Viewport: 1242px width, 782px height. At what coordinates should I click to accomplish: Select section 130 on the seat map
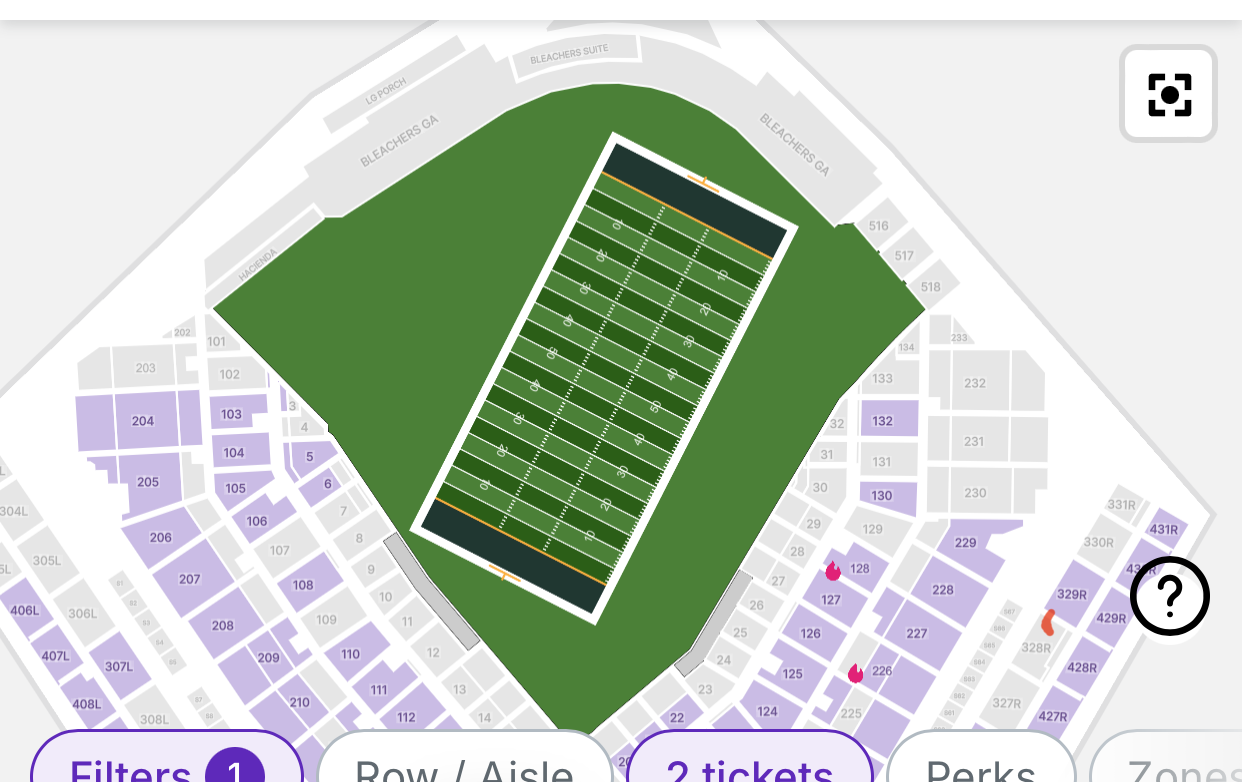pos(882,495)
